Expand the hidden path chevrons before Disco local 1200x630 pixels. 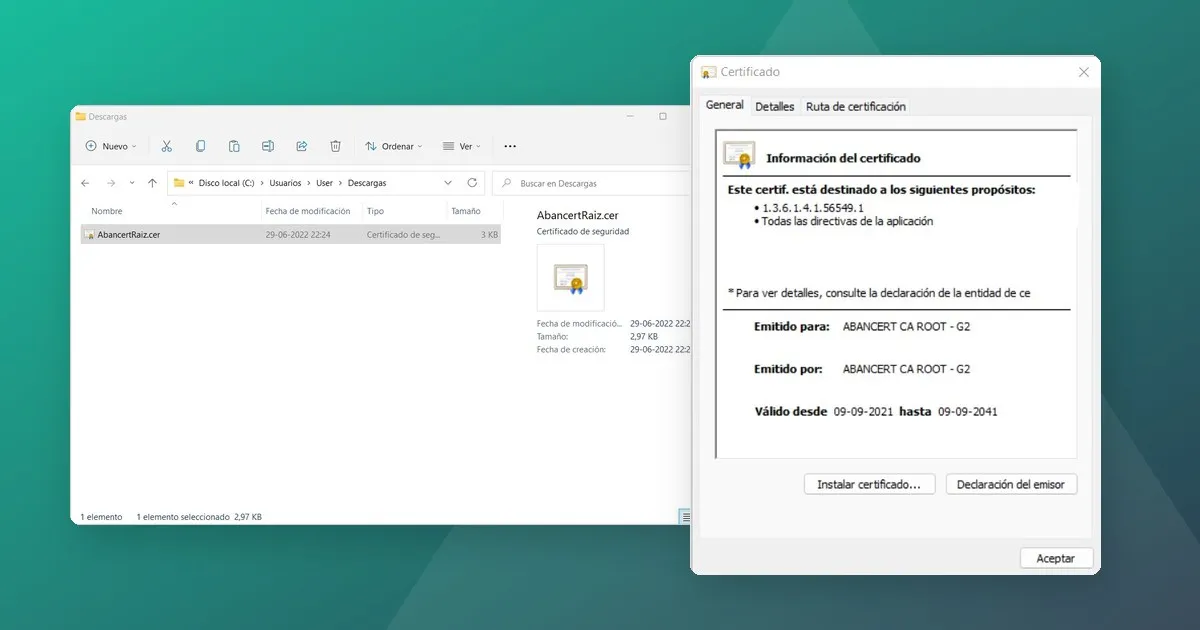coord(191,183)
